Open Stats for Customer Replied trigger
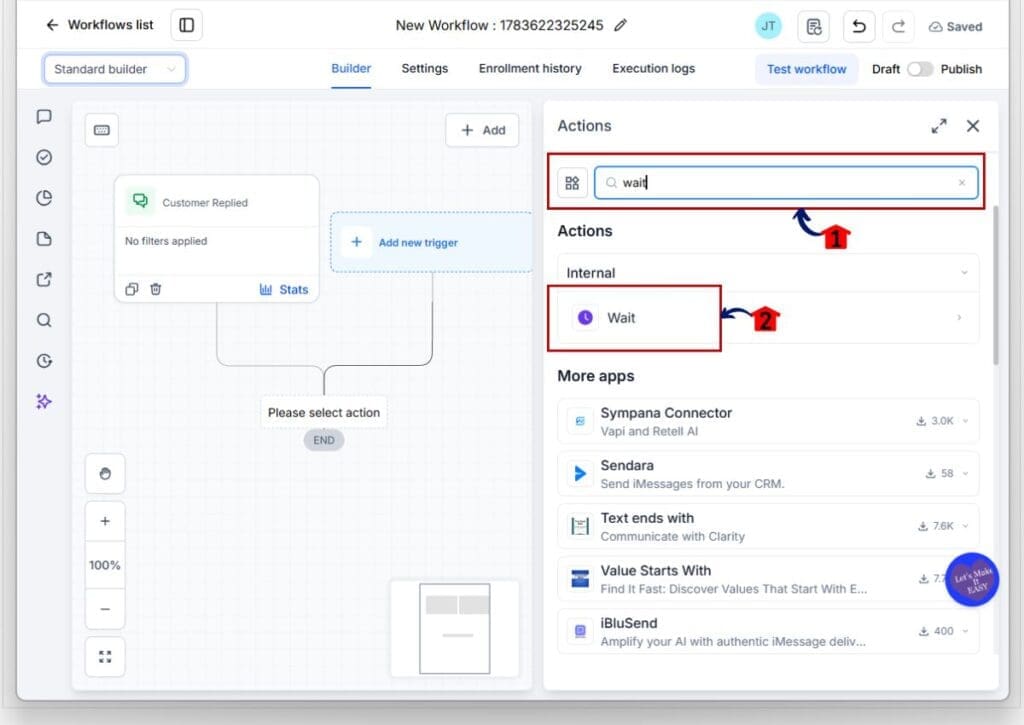The height and width of the screenshot is (725, 1024). pos(284,289)
